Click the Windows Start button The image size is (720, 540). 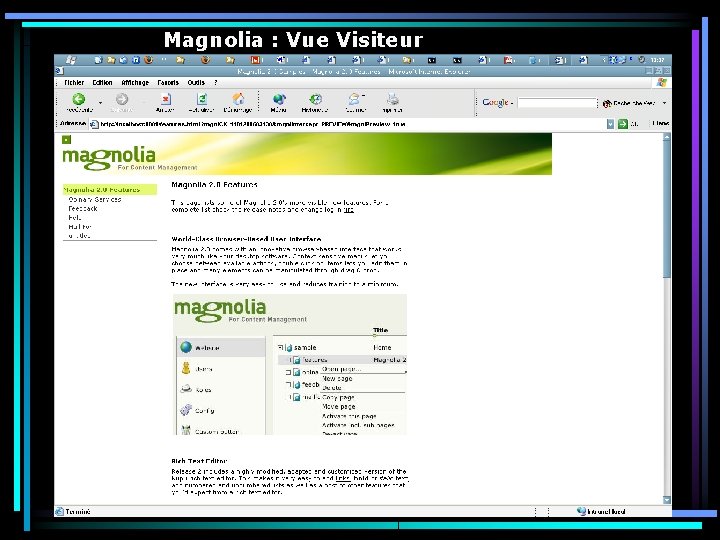(71, 60)
